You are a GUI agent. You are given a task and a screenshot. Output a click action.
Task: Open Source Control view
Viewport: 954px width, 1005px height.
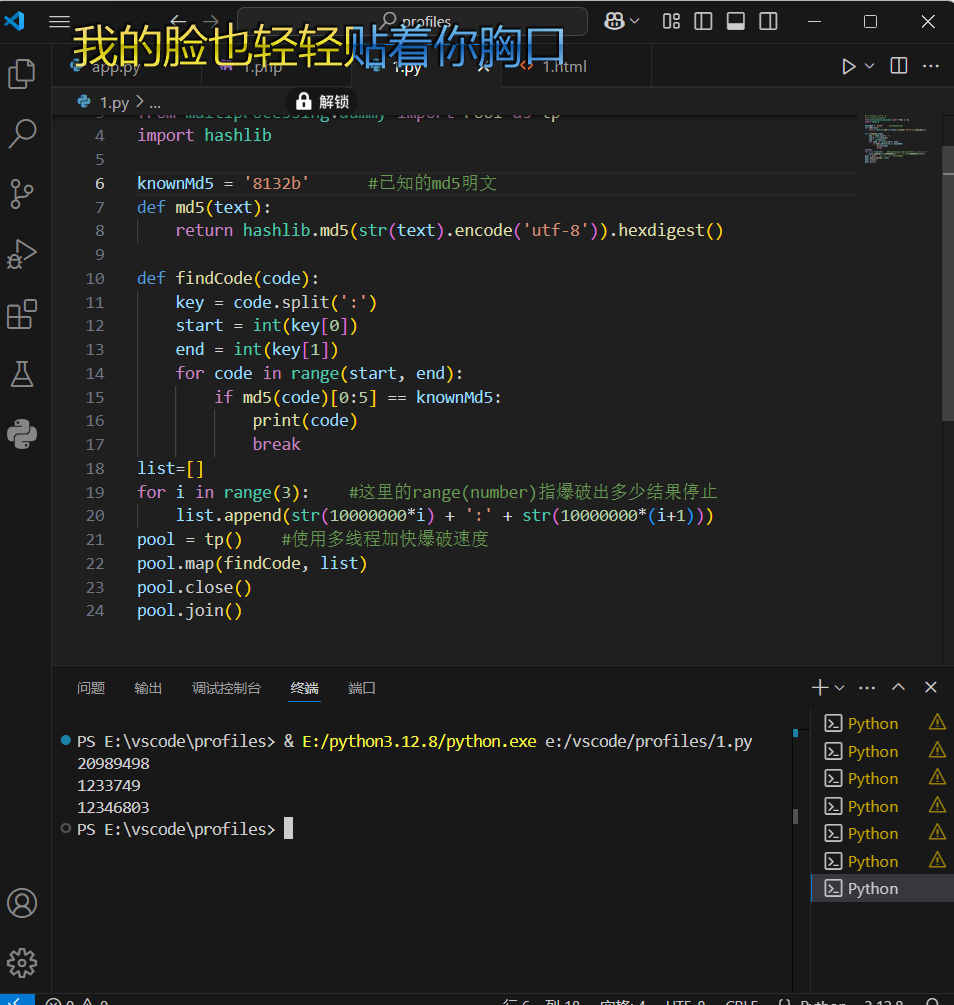(22, 193)
